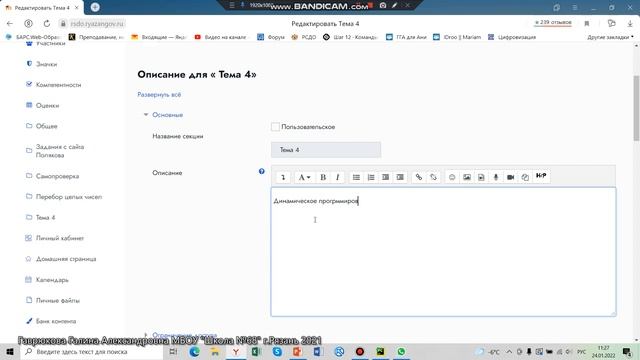Open the Форум bookmark

(271, 37)
